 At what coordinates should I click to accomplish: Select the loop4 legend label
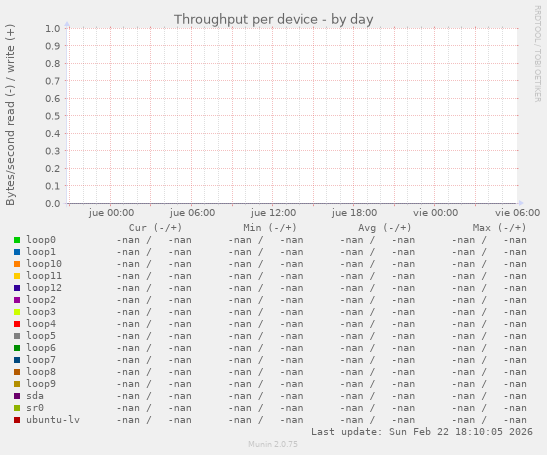[x=41, y=324]
